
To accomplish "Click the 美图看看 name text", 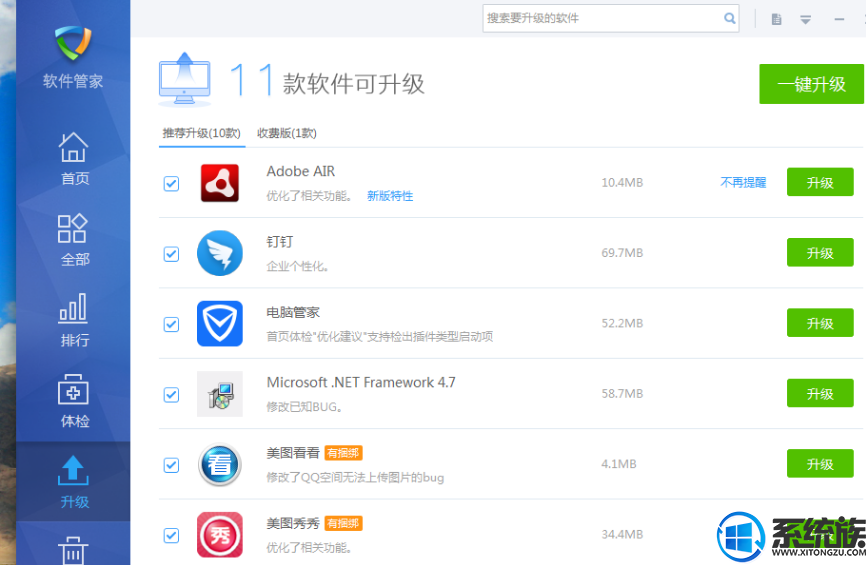I will click(x=293, y=453).
